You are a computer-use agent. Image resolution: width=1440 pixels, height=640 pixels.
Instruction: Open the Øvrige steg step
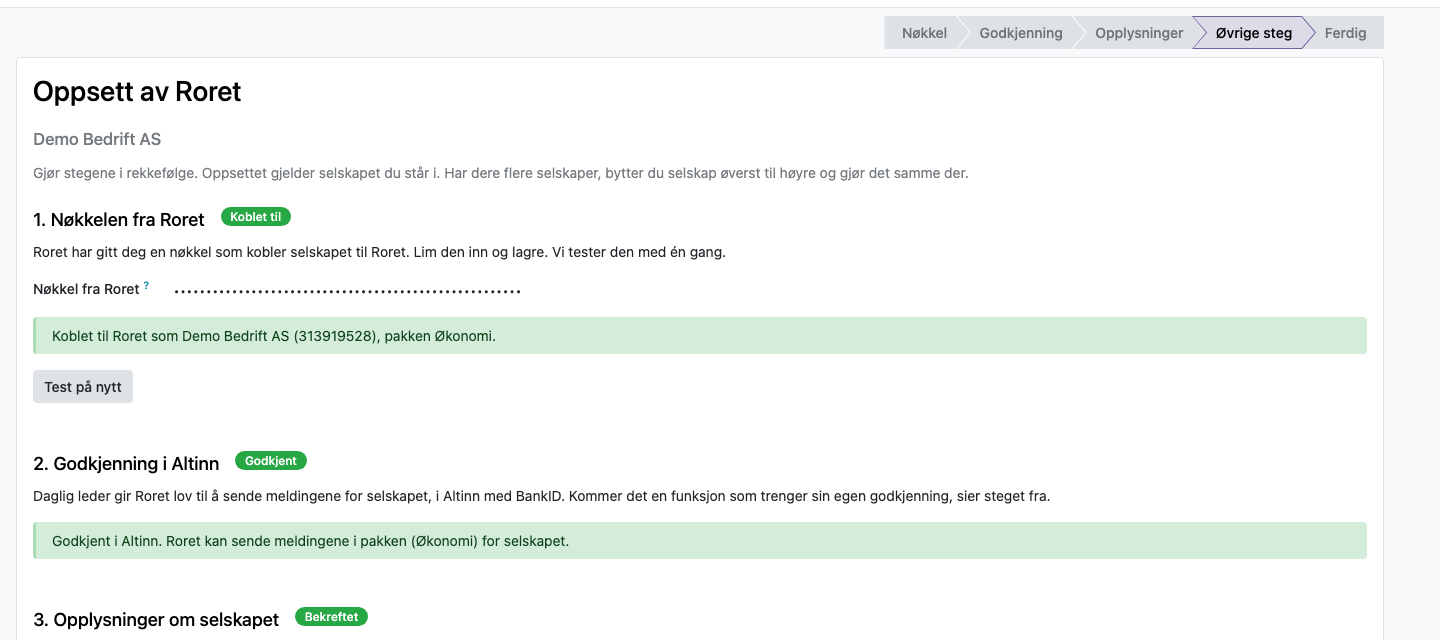(x=1253, y=33)
